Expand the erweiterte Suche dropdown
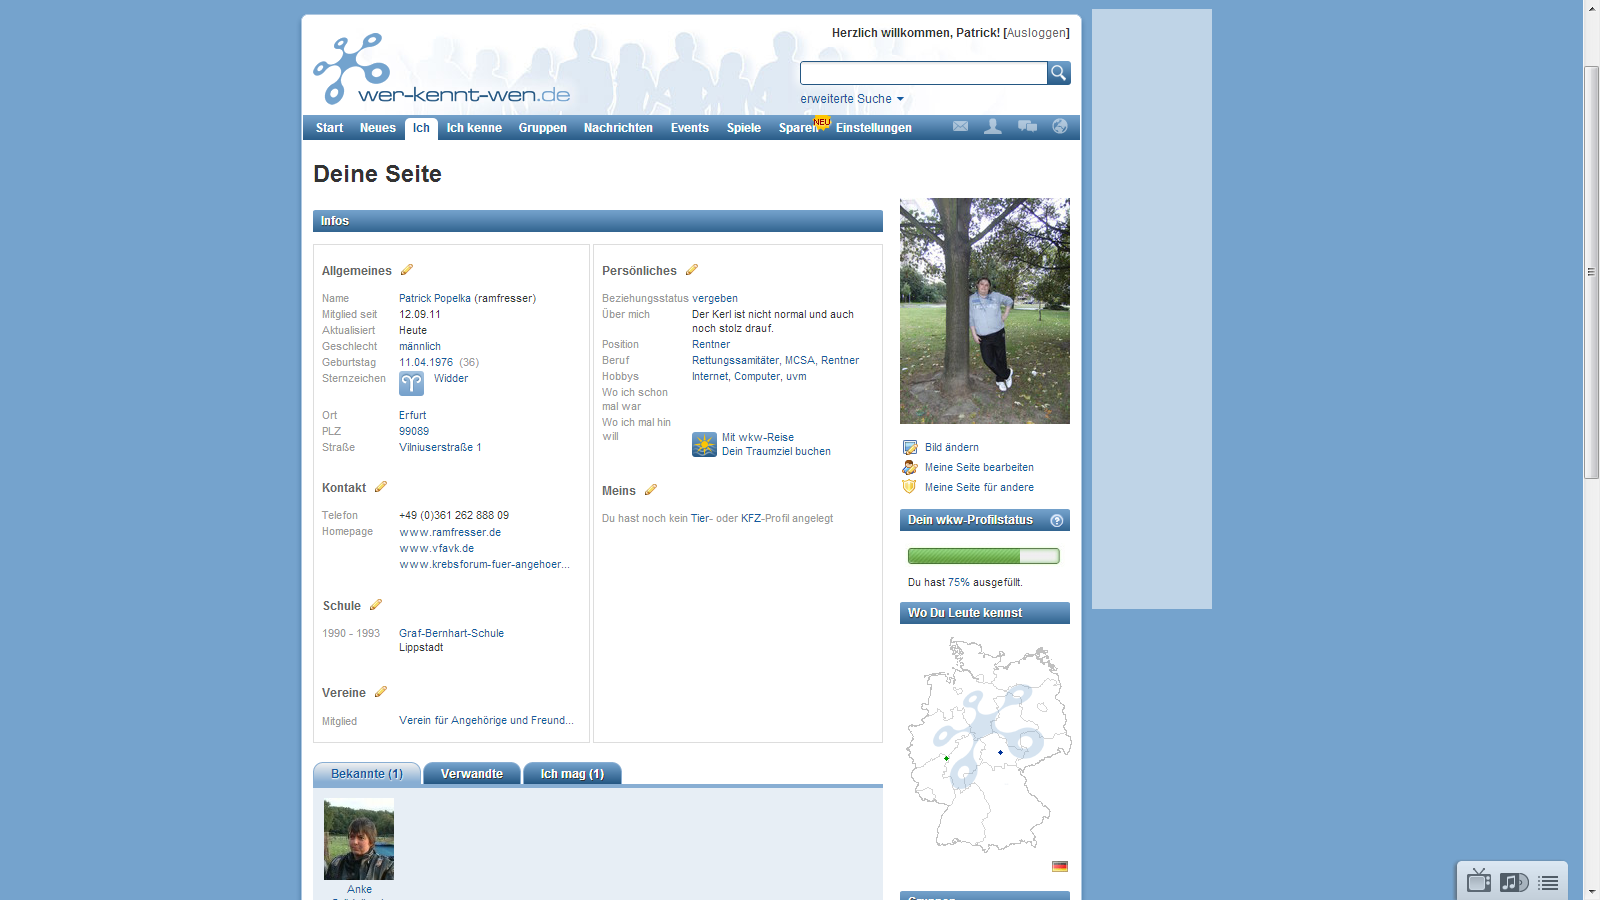 [x=852, y=99]
